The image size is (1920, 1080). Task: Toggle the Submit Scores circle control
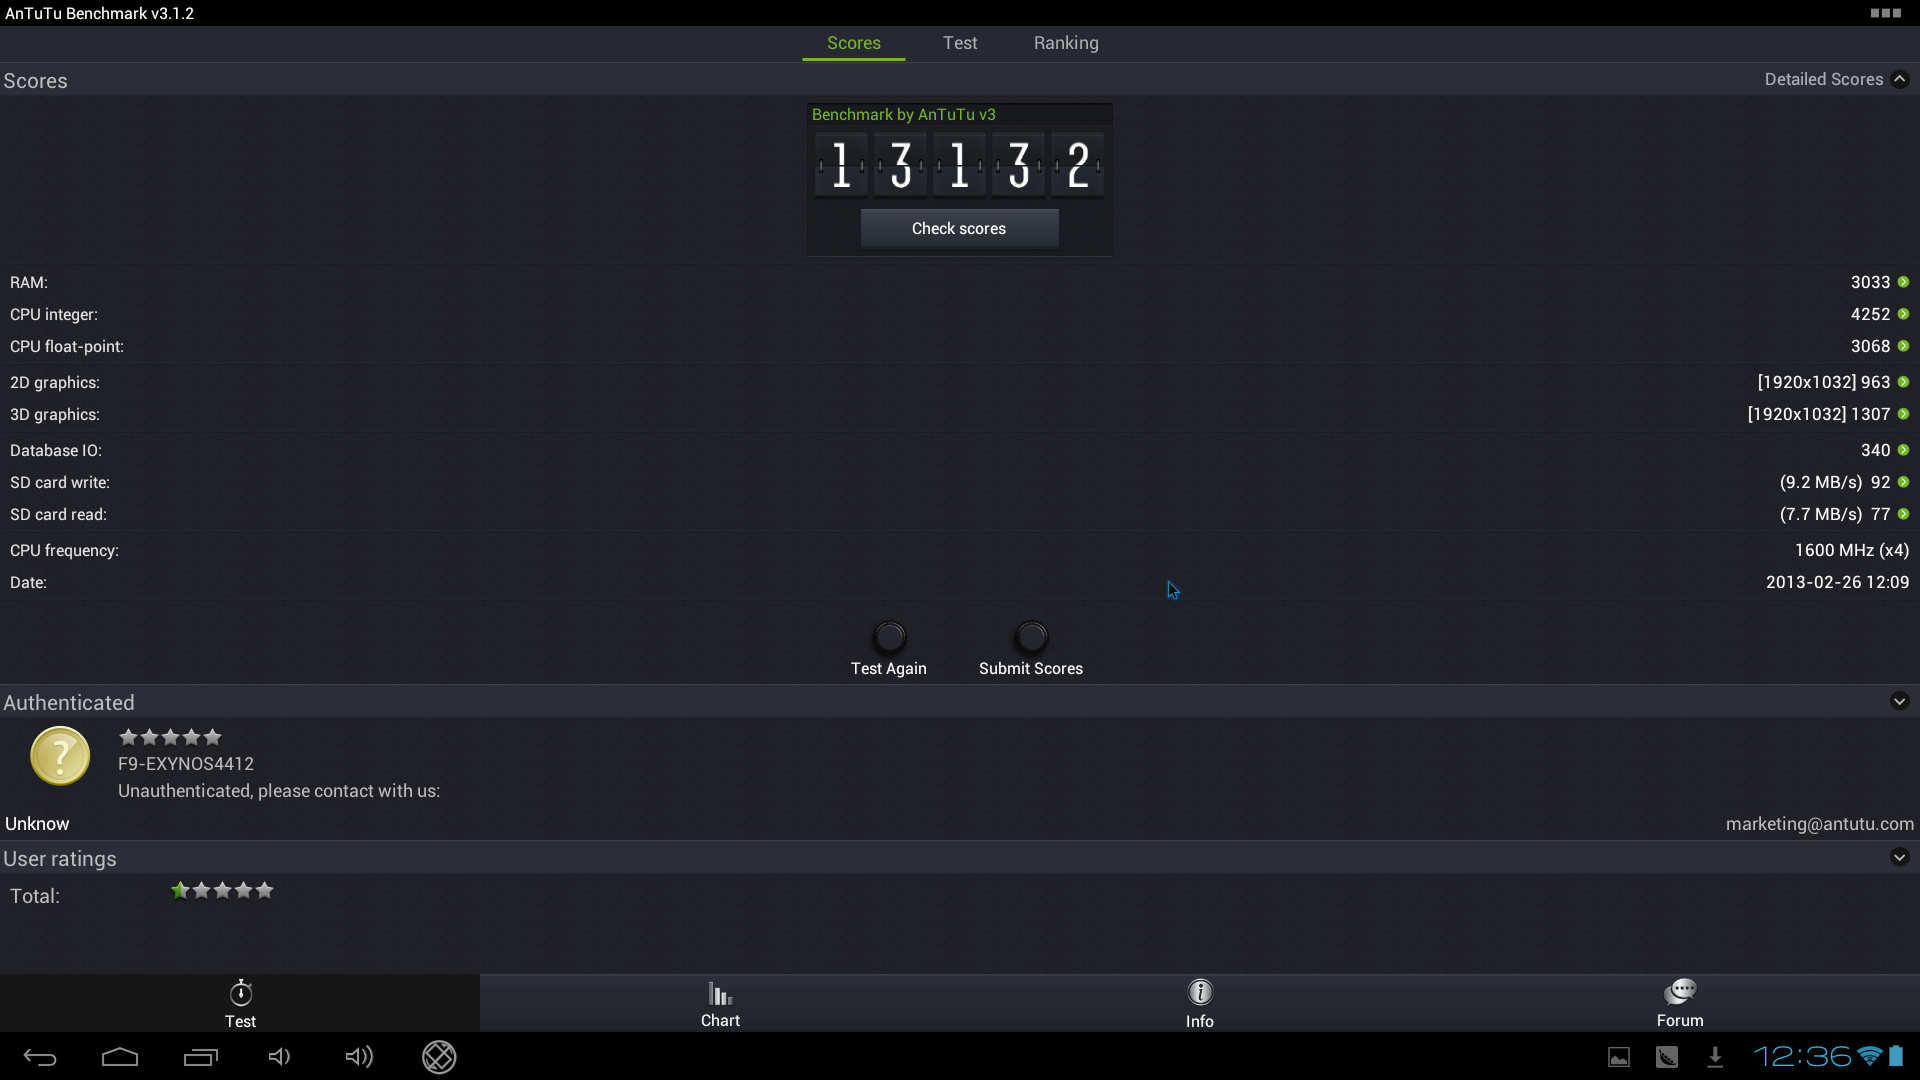[x=1031, y=636]
